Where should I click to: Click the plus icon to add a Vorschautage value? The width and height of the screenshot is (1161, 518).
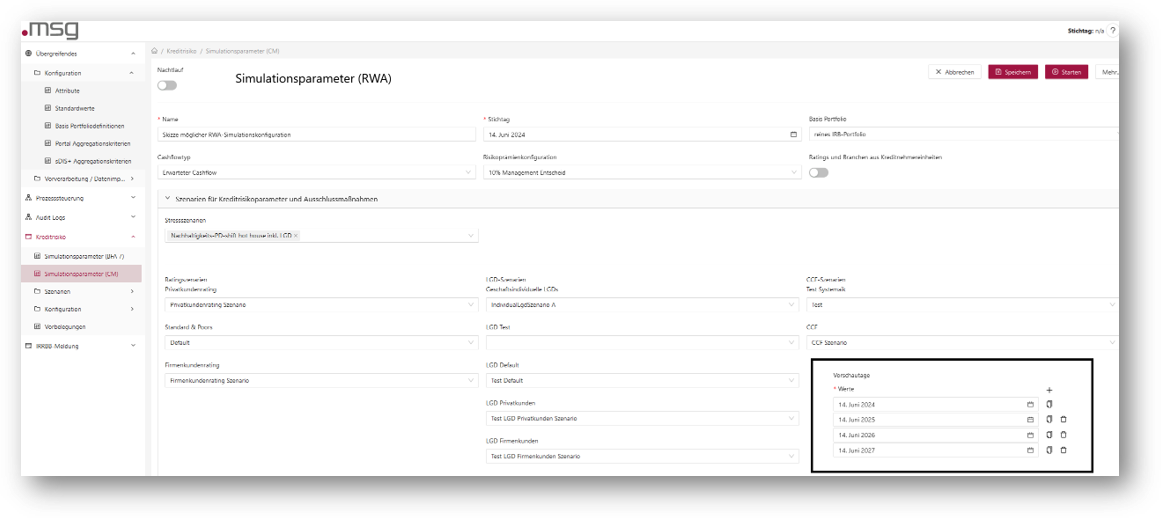click(x=1049, y=390)
